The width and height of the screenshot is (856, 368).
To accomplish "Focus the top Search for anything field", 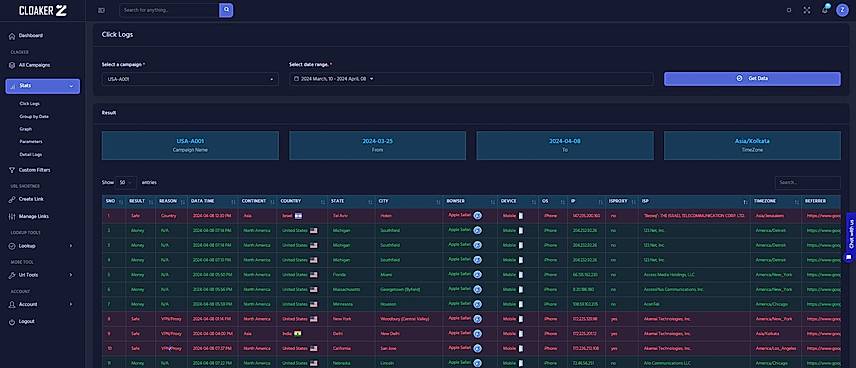I will point(169,10).
